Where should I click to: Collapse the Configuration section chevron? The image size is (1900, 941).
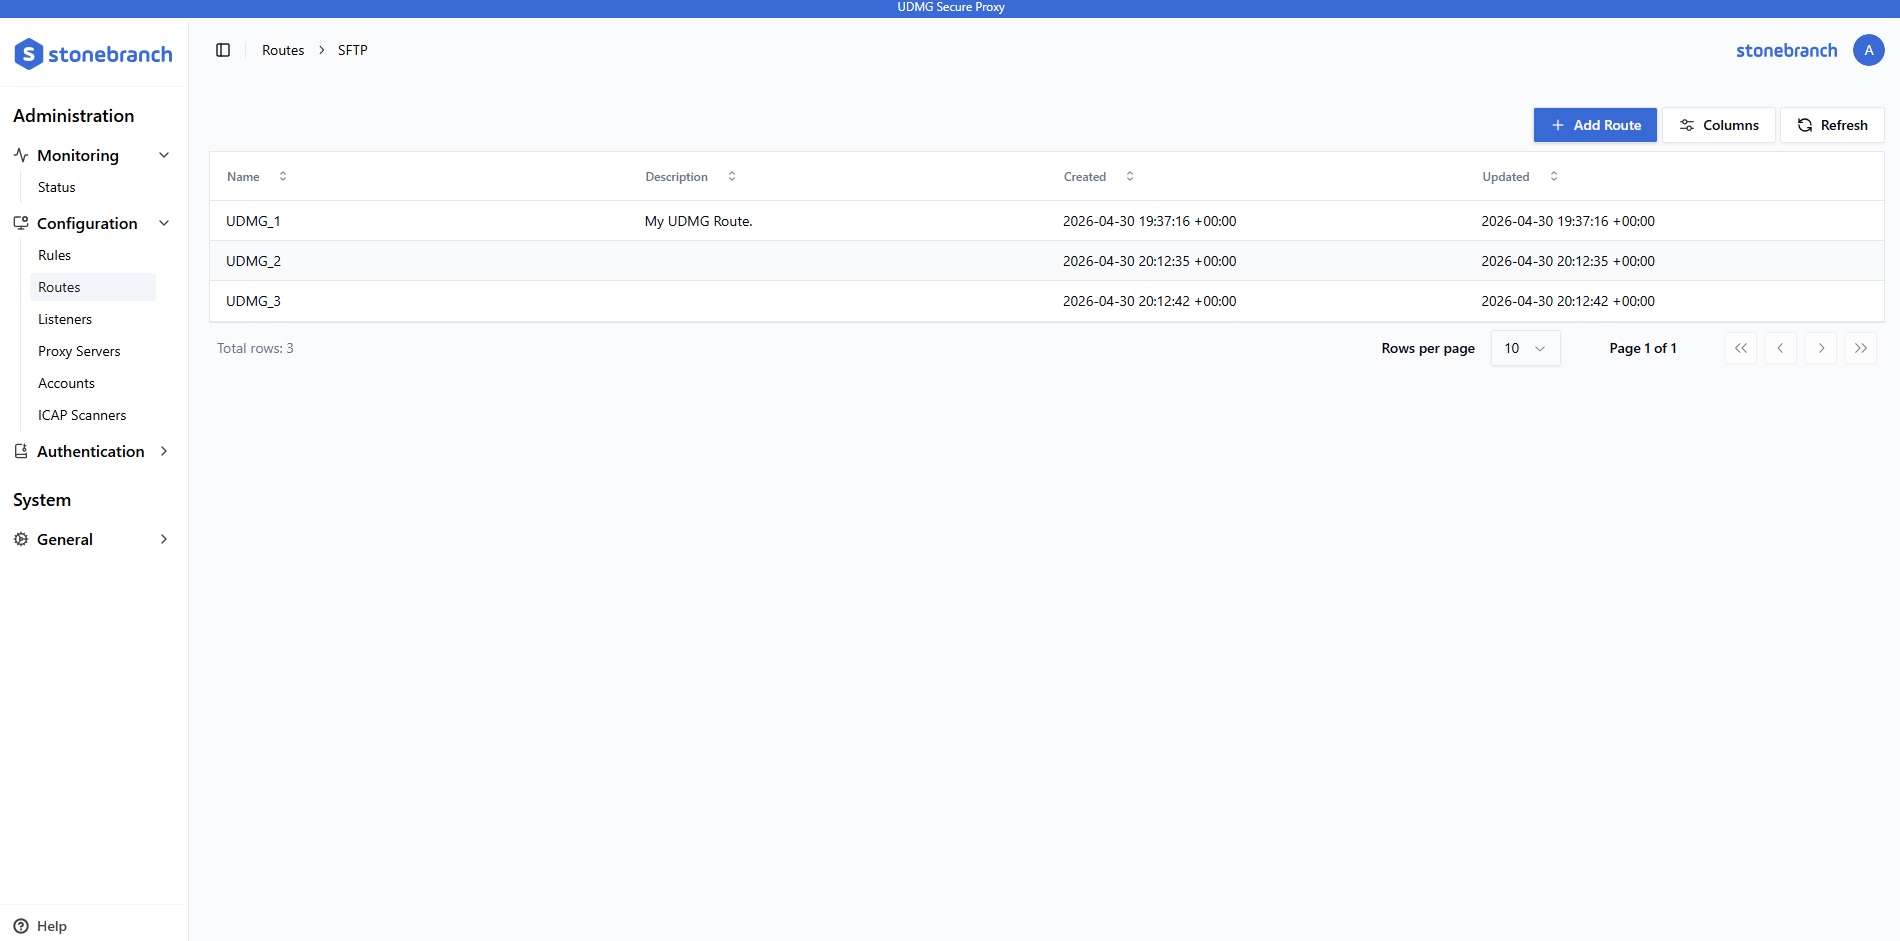tap(164, 223)
